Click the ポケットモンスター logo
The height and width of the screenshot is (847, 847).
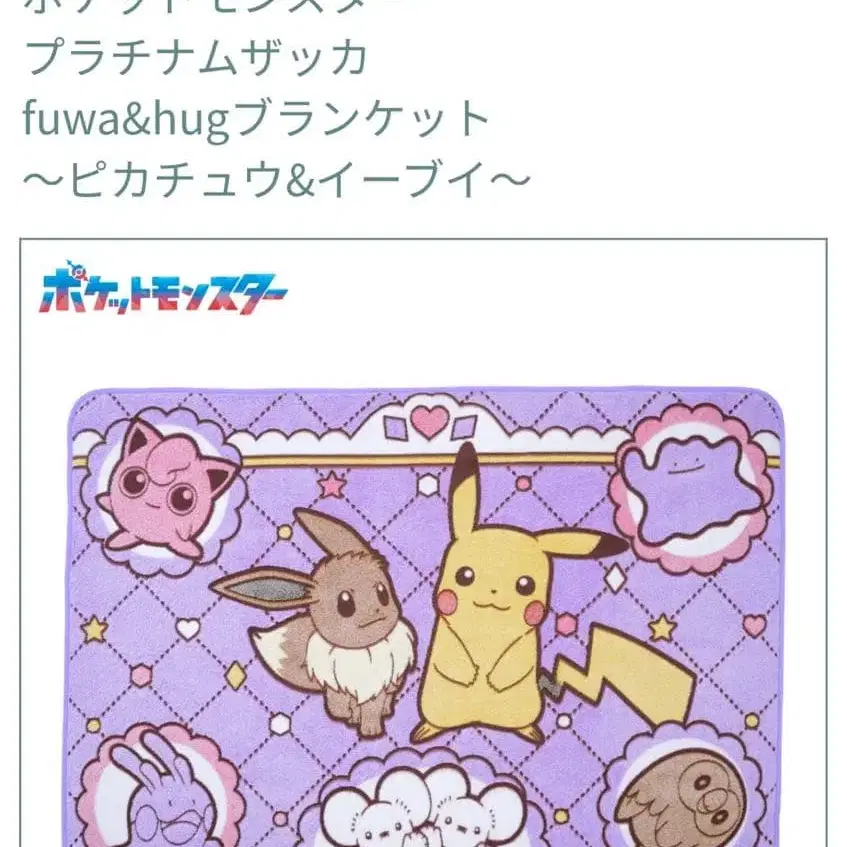pyautogui.click(x=163, y=288)
